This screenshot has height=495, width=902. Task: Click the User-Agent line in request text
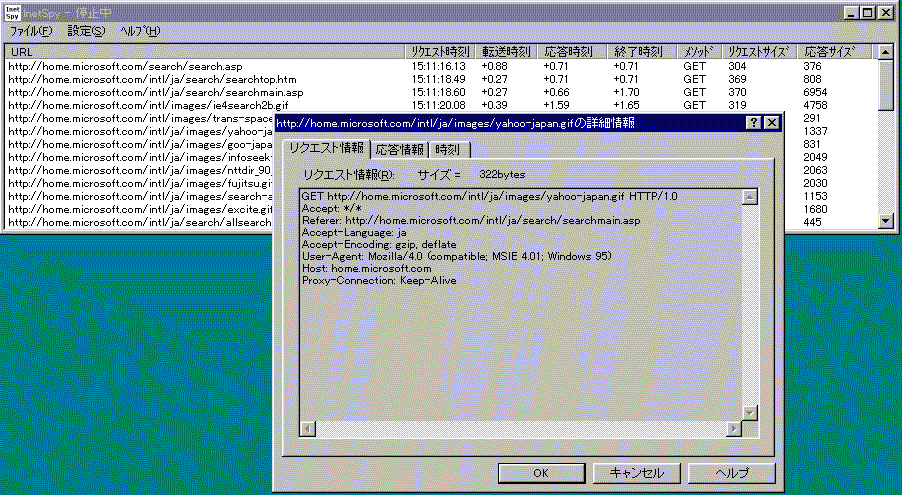click(x=457, y=256)
